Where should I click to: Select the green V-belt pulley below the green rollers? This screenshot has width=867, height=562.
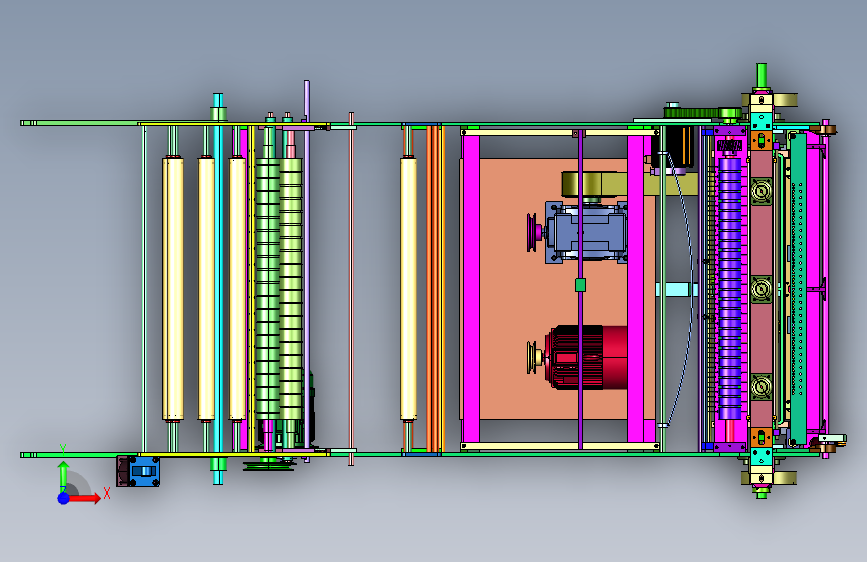pos(269,466)
